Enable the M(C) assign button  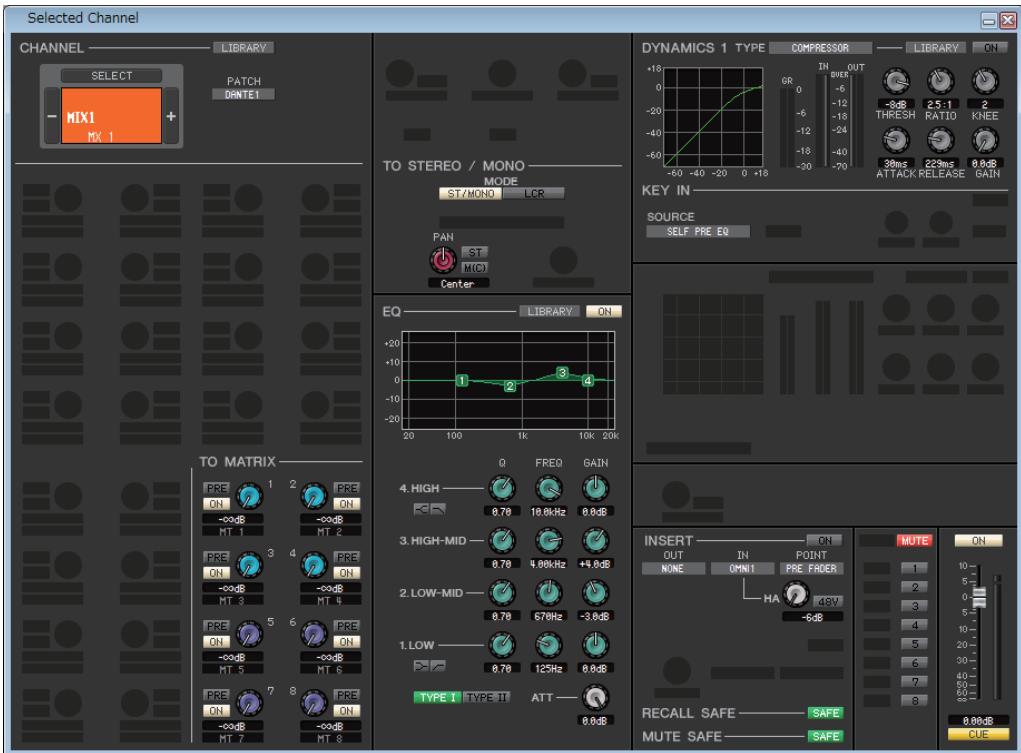(475, 268)
